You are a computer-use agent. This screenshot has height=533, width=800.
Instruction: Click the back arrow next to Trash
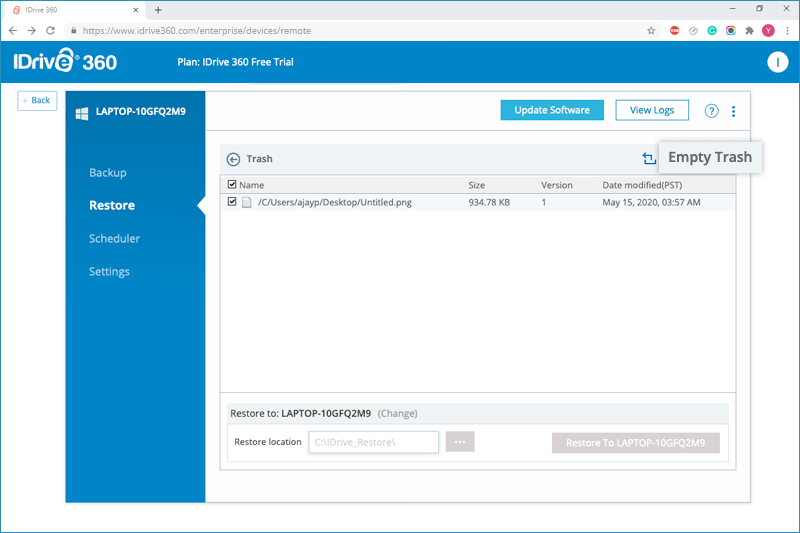coord(233,159)
